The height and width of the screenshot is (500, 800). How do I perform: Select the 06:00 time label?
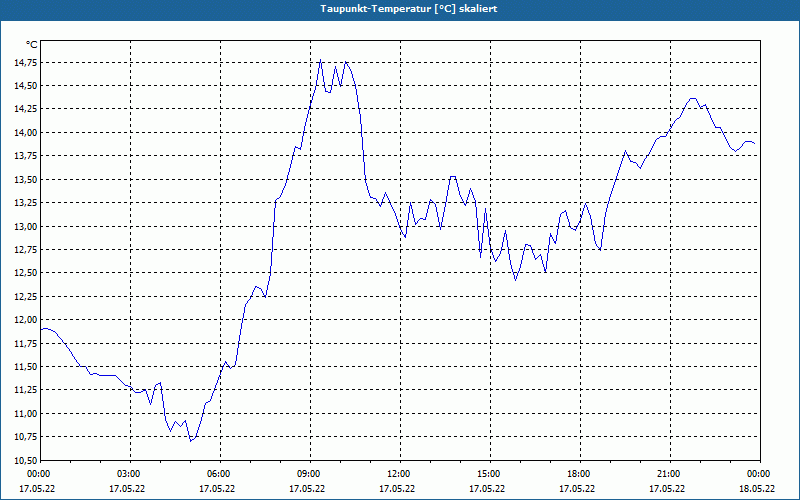(220, 474)
